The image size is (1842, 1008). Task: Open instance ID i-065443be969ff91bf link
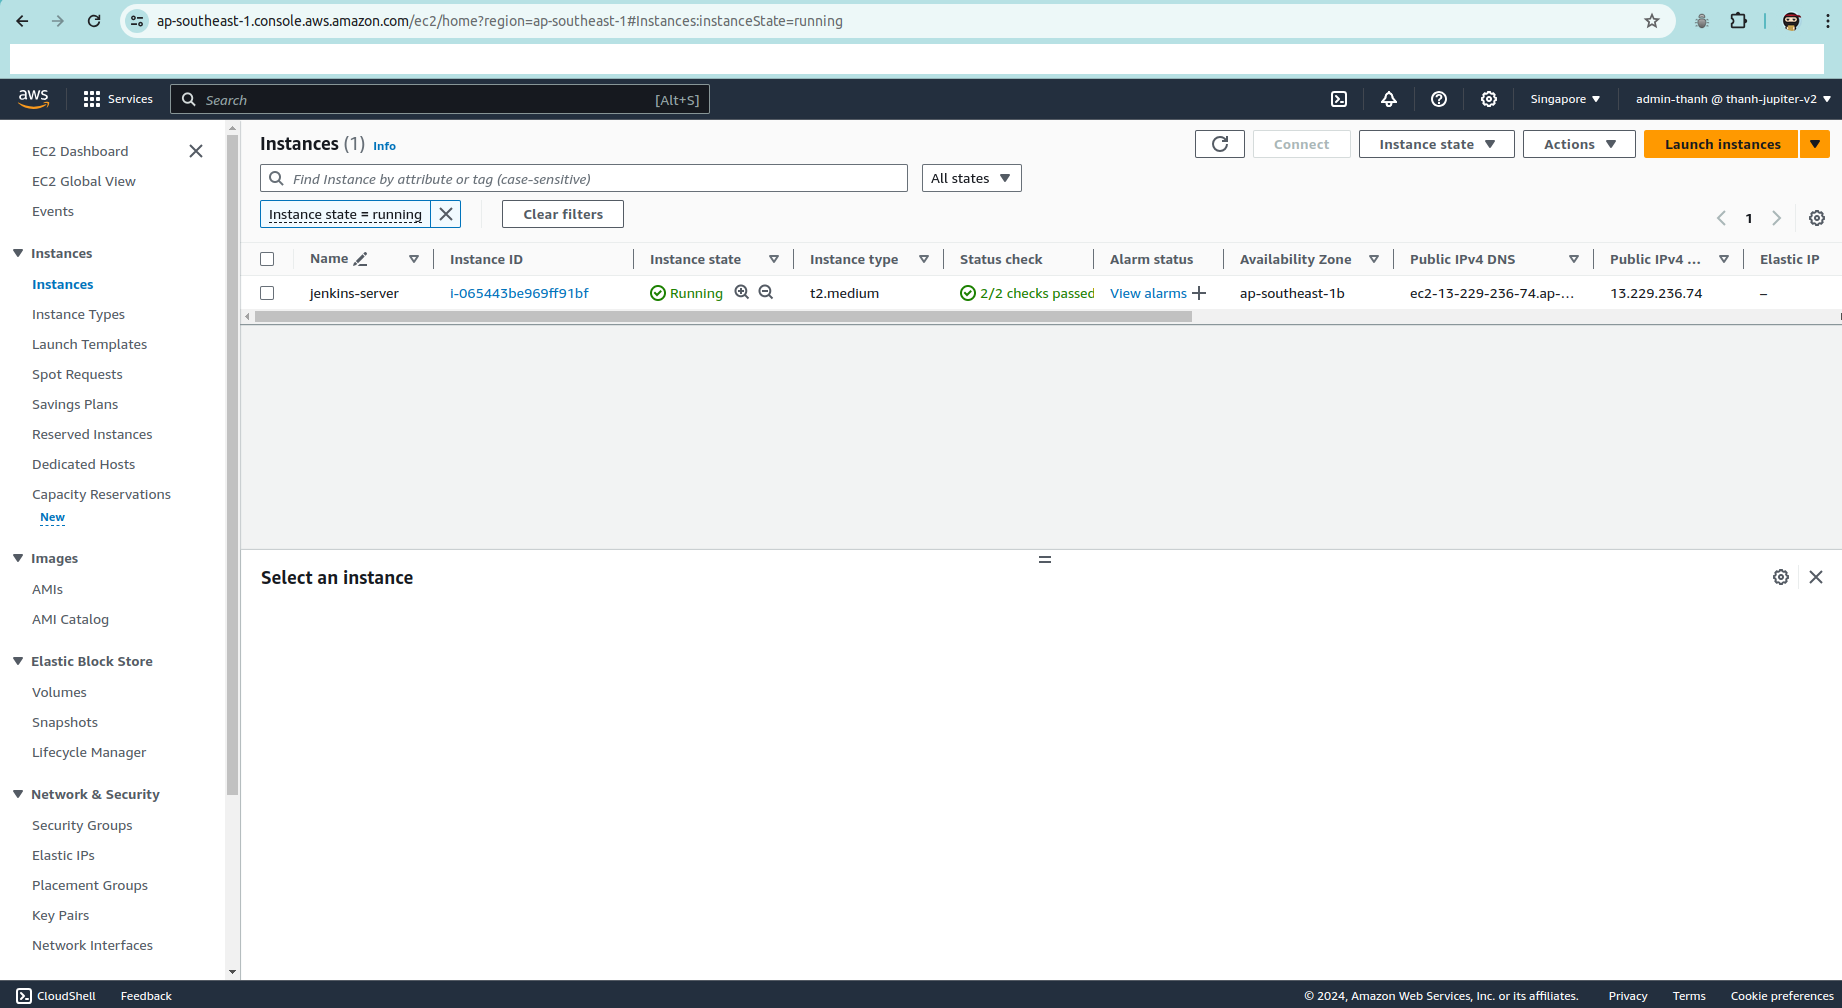519,293
